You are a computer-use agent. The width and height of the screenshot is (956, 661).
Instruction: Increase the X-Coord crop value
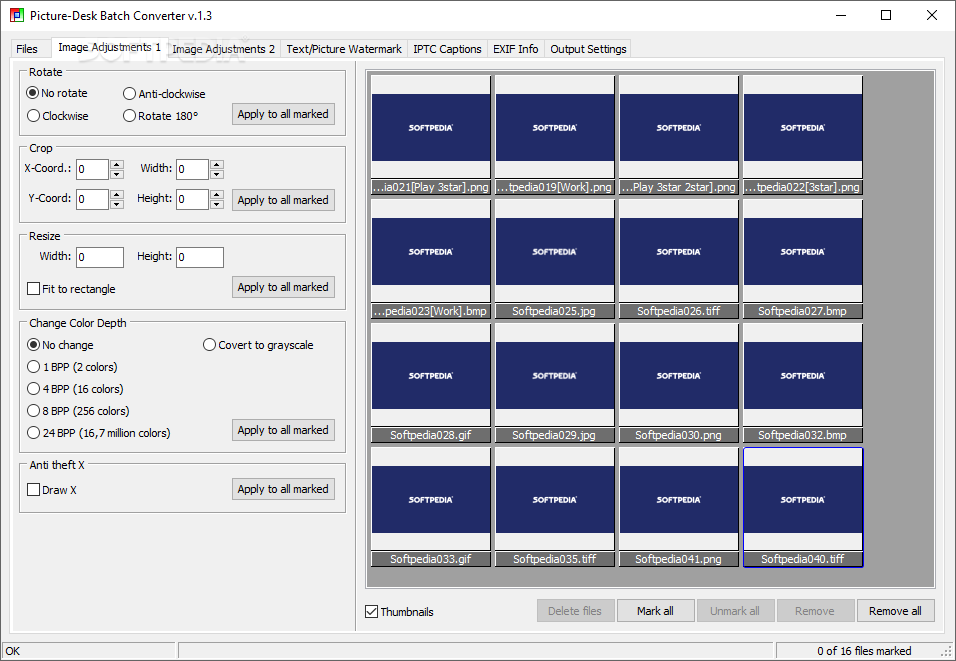[x=117, y=165]
